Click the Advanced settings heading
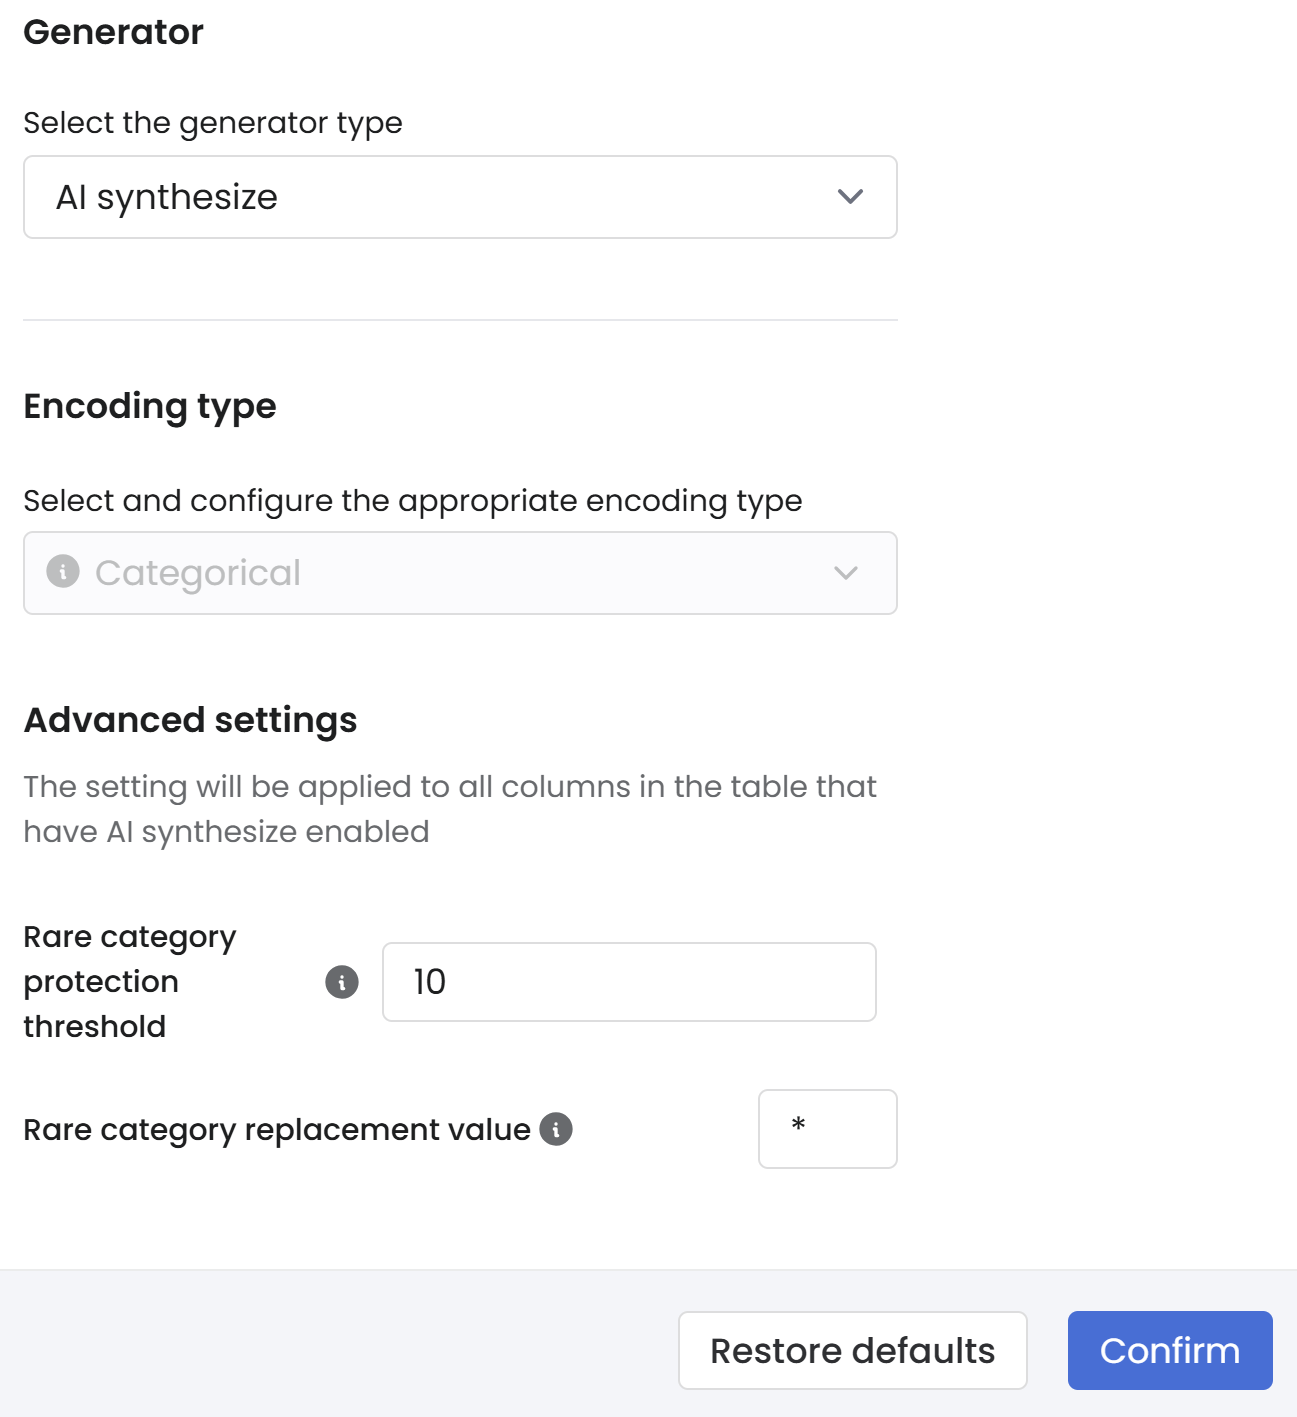Viewport: 1297px width, 1417px height. click(x=190, y=720)
